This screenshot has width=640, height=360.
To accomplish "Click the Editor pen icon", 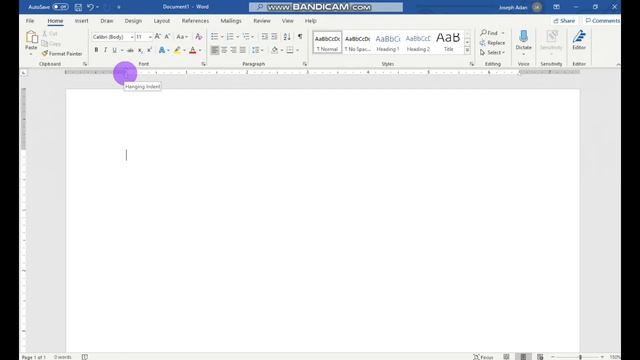I will click(x=579, y=37).
